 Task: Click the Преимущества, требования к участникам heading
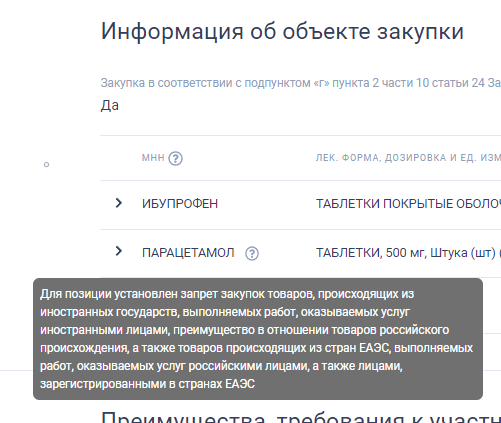coord(301,417)
